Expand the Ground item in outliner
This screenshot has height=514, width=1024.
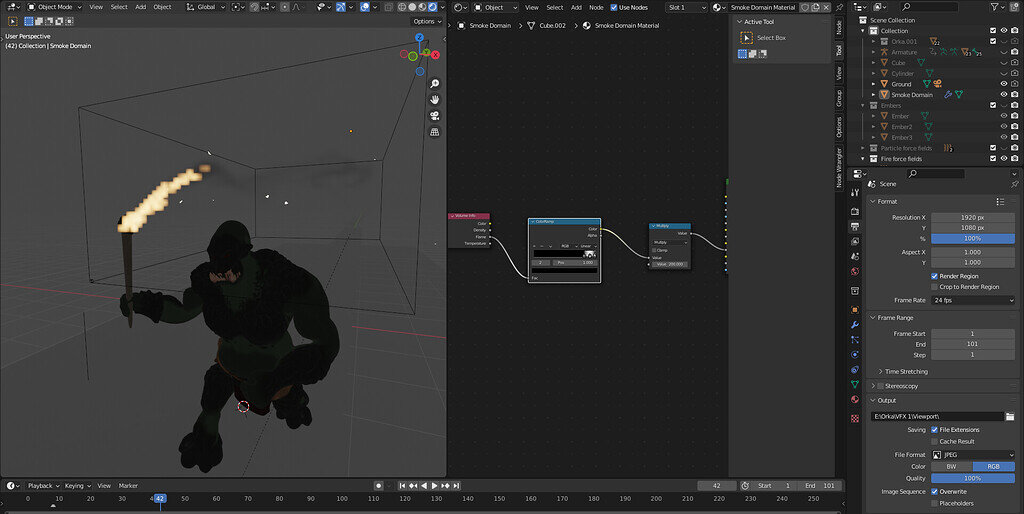874,84
